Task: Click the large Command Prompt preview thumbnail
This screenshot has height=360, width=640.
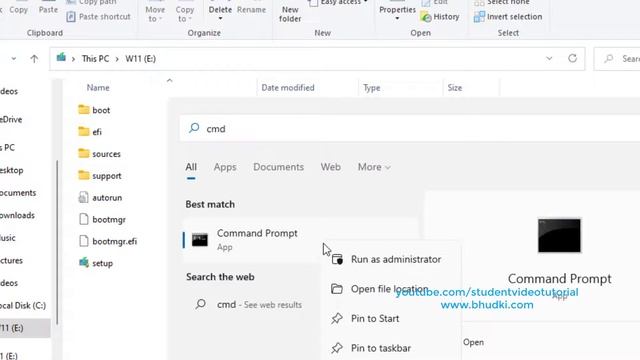Action: [x=559, y=236]
